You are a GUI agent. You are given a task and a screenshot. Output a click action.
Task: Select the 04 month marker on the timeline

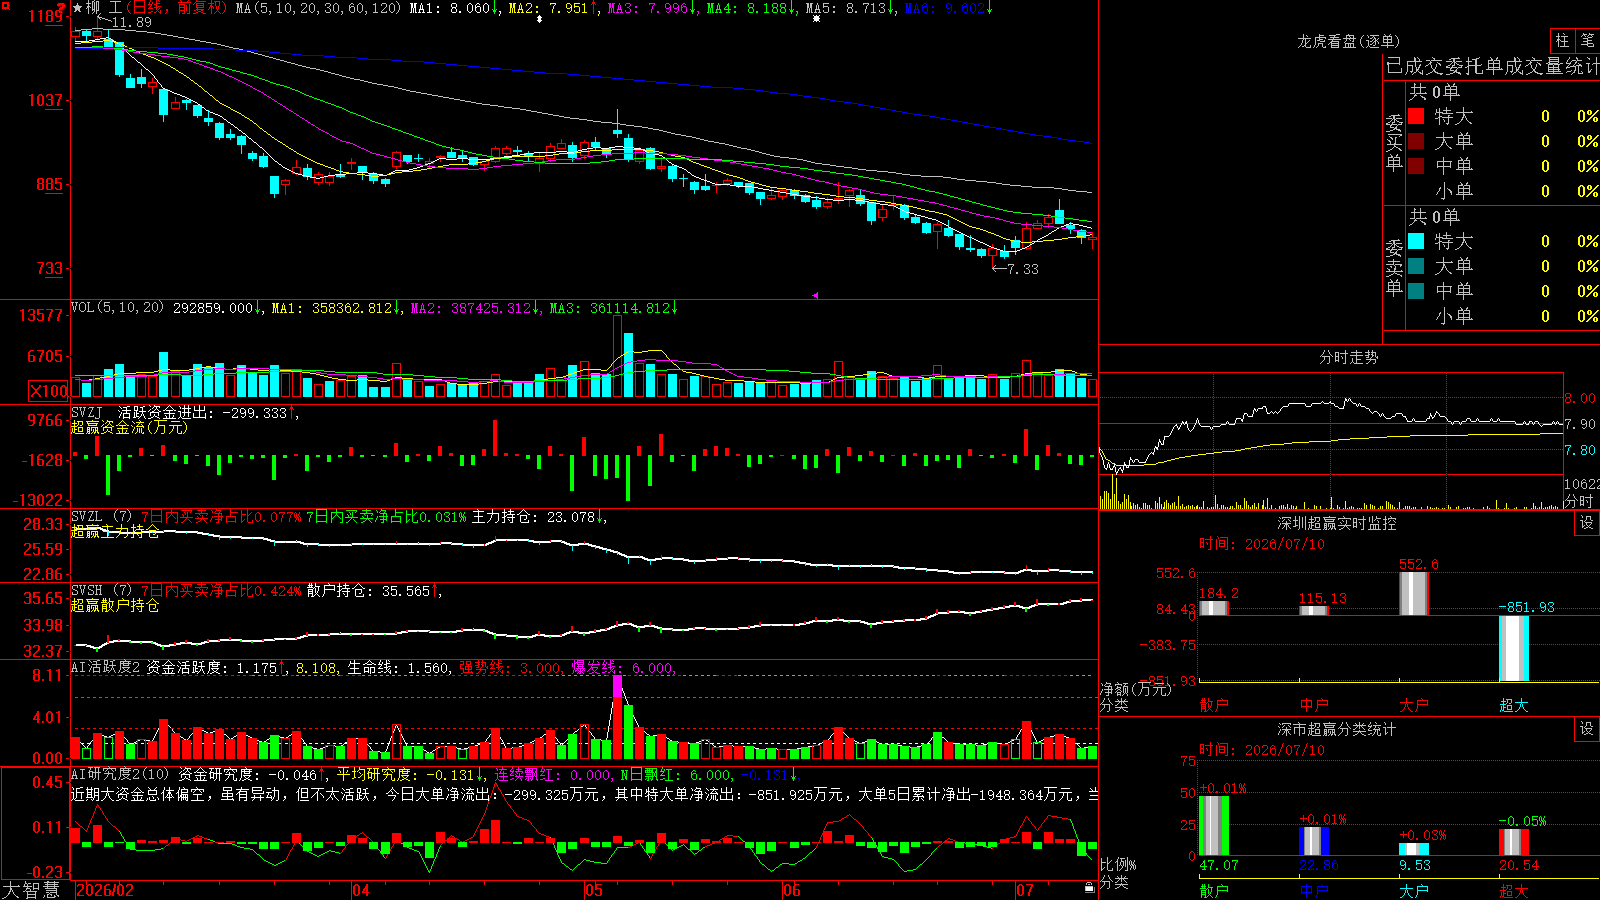(361, 890)
